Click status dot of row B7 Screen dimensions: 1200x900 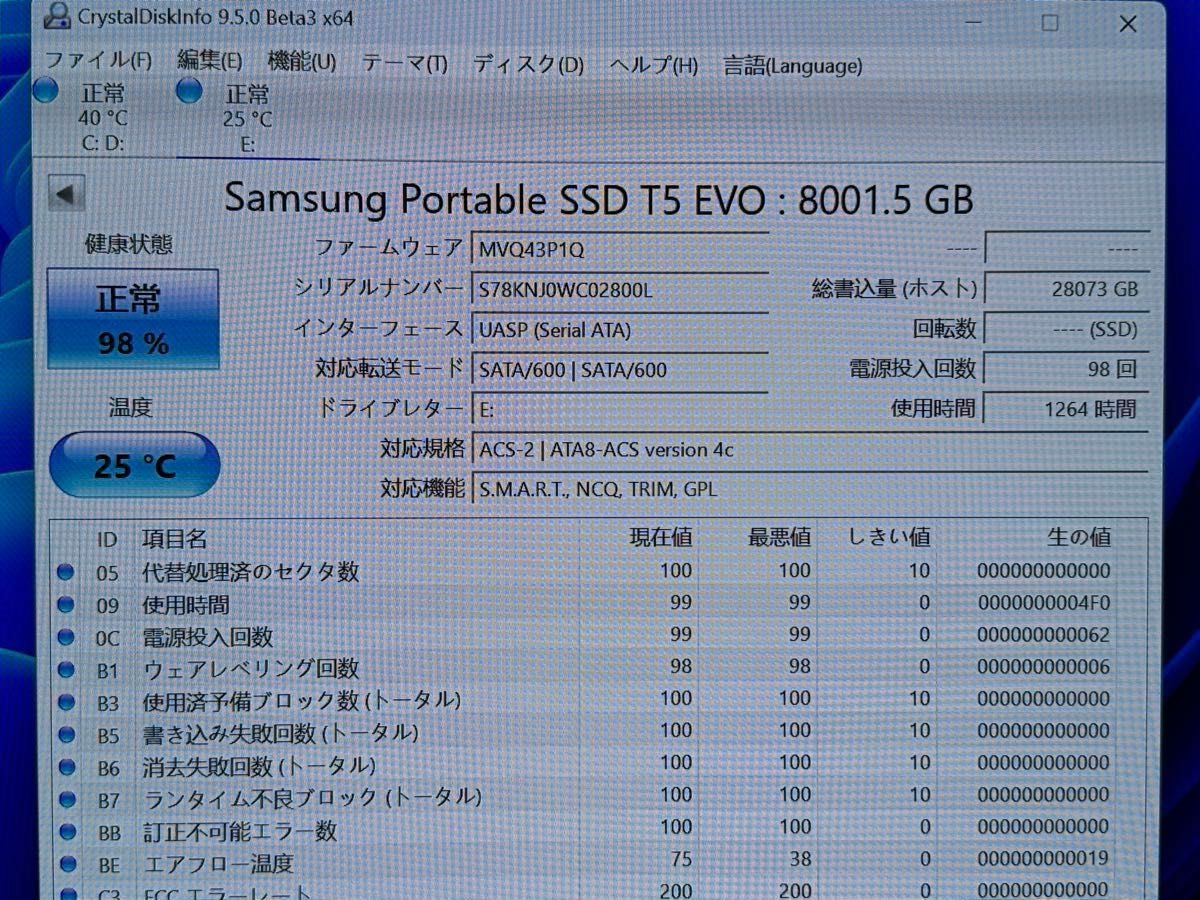(x=66, y=798)
